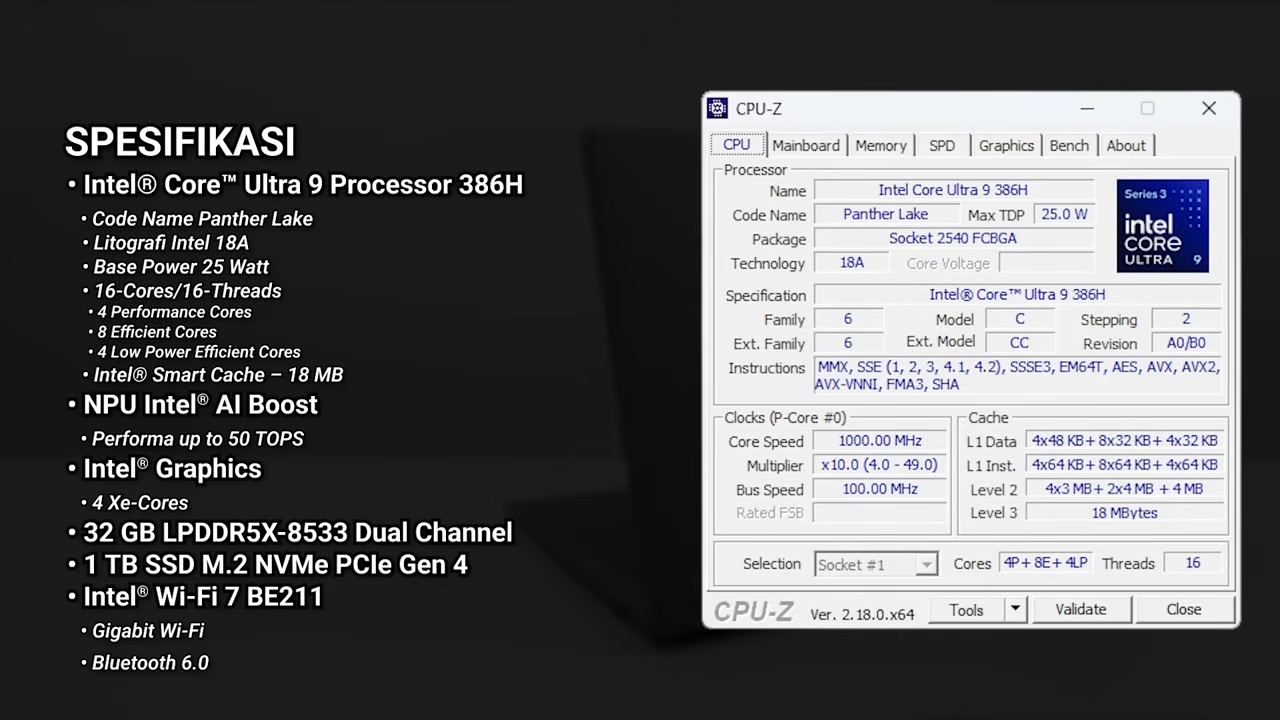Image resolution: width=1280 pixels, height=720 pixels.
Task: Click the Multiplier value 'x10.0 (4.0 - 49.0)'
Action: (880, 465)
